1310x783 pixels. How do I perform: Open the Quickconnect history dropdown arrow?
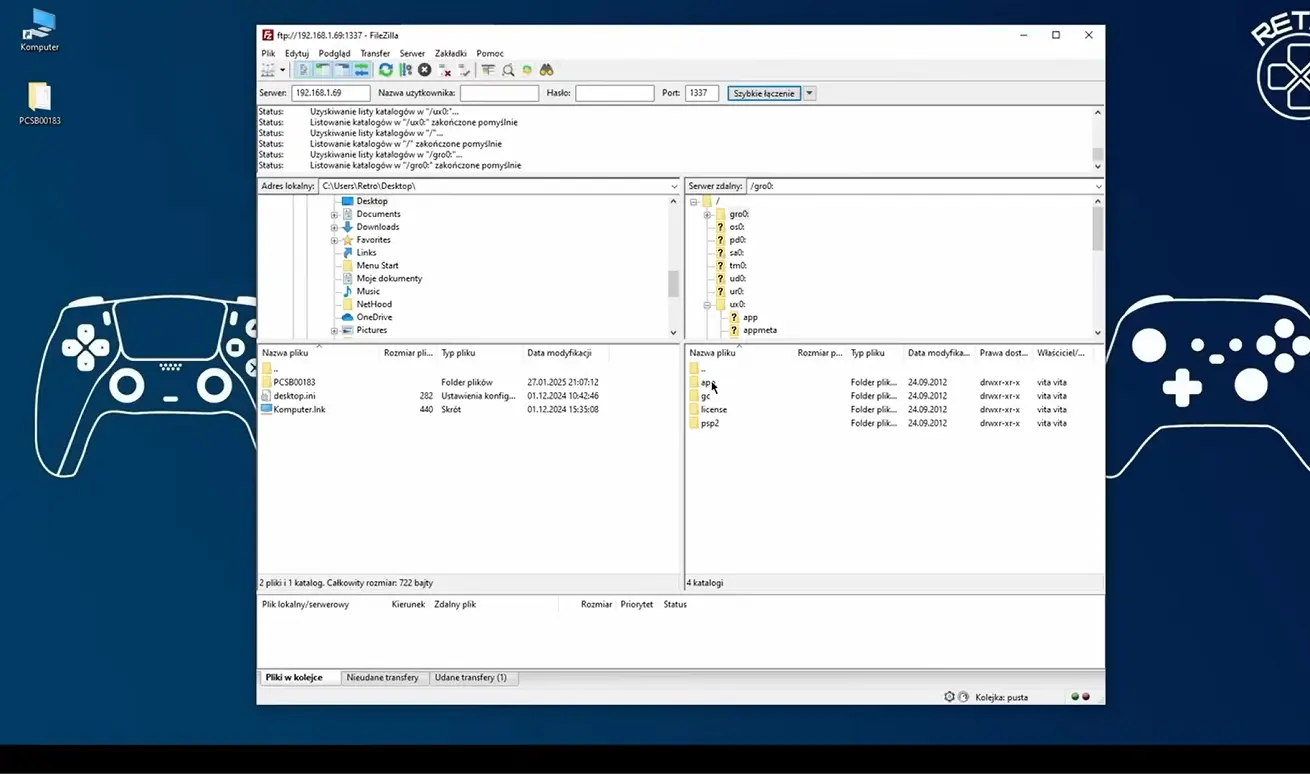tap(810, 93)
